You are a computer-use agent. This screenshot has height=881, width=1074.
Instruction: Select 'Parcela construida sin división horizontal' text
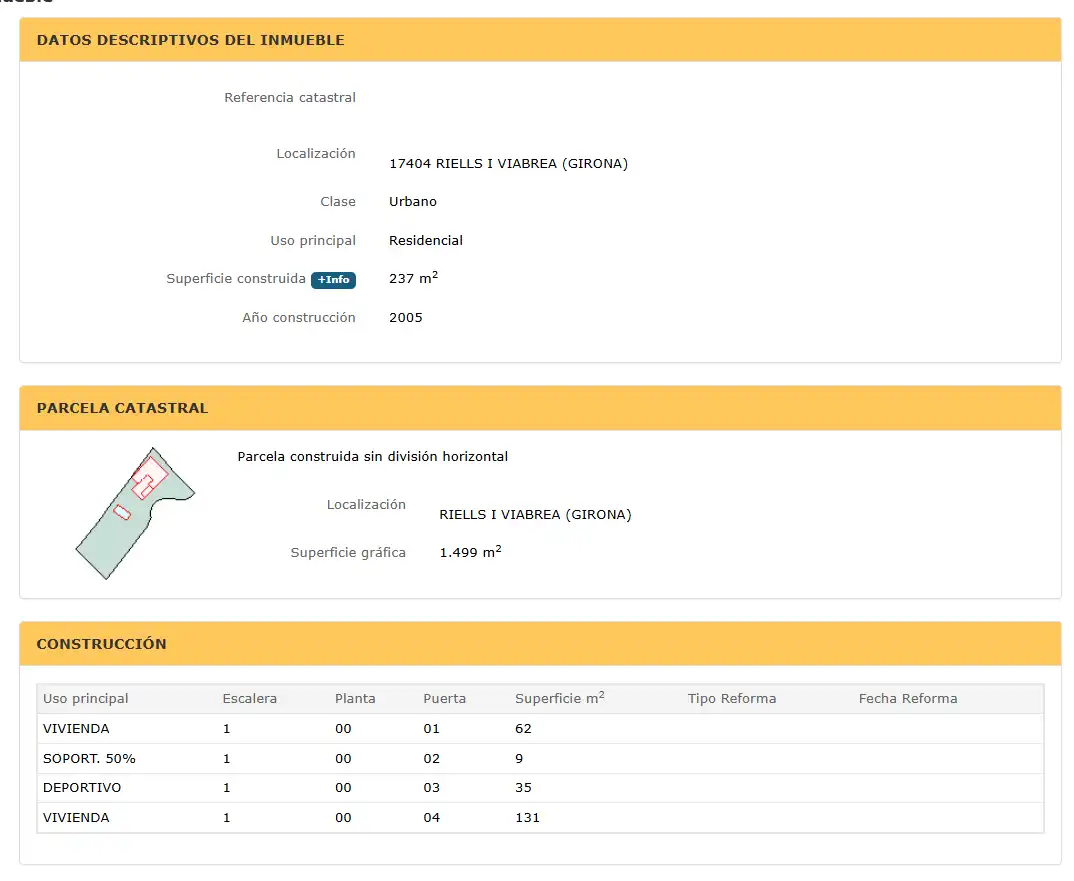click(x=373, y=457)
